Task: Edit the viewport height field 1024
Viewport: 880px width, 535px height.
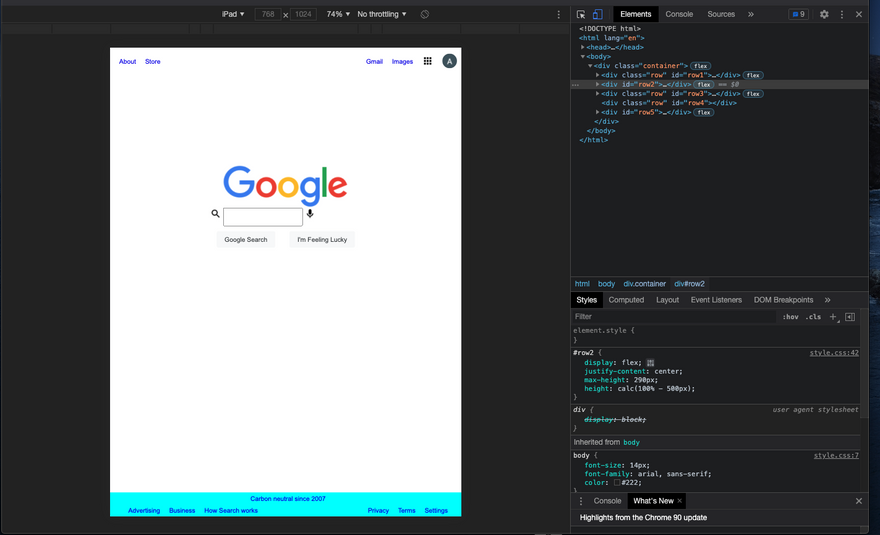Action: (303, 15)
